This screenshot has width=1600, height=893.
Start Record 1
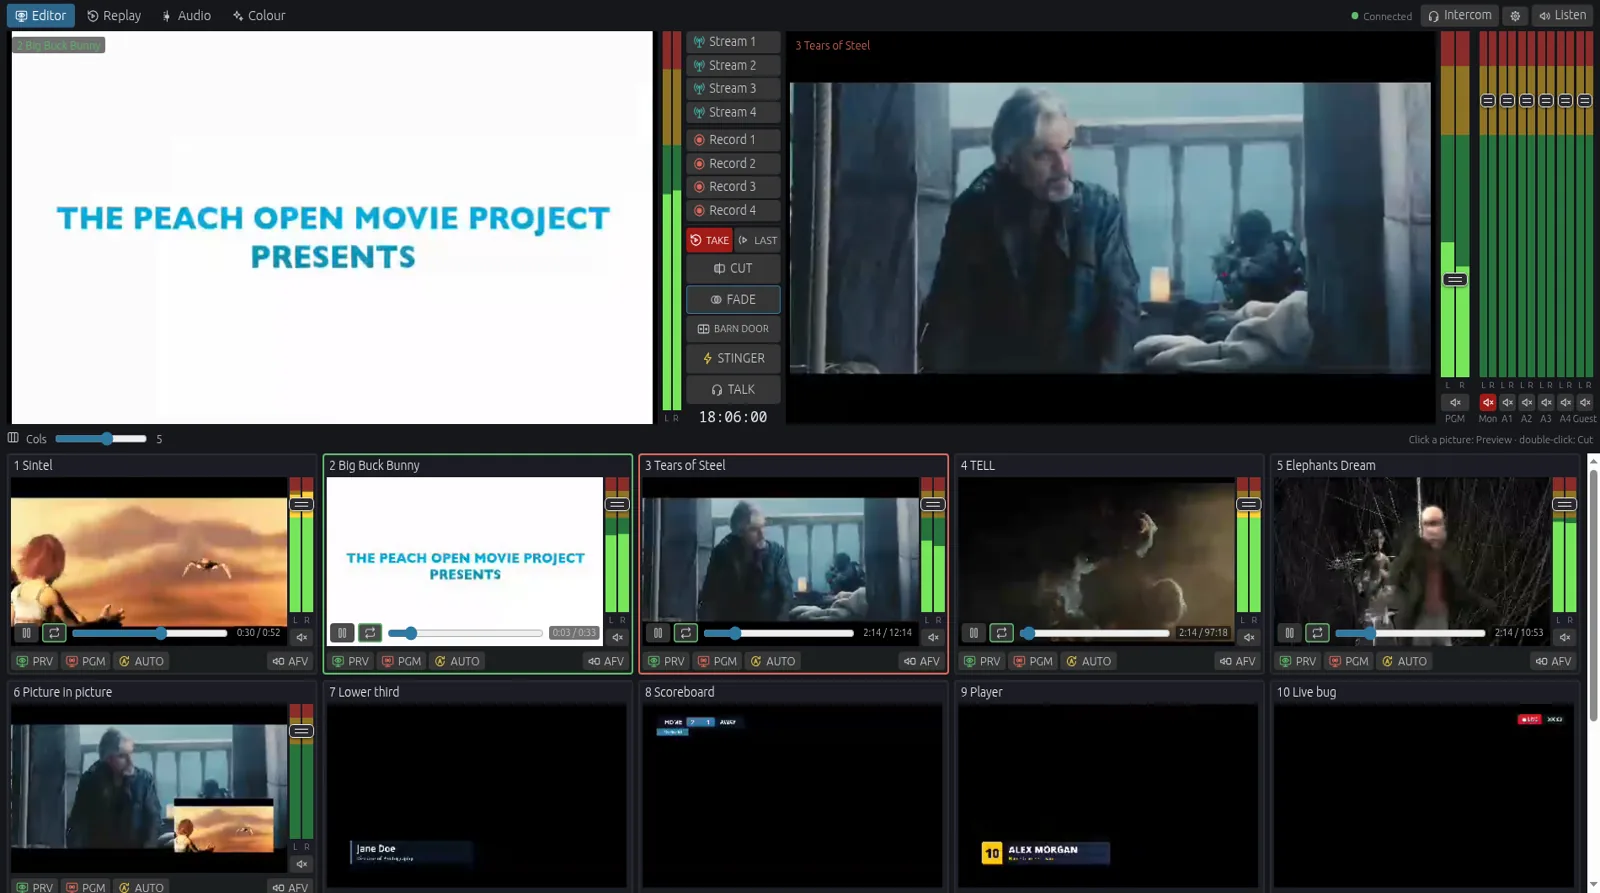click(x=733, y=140)
